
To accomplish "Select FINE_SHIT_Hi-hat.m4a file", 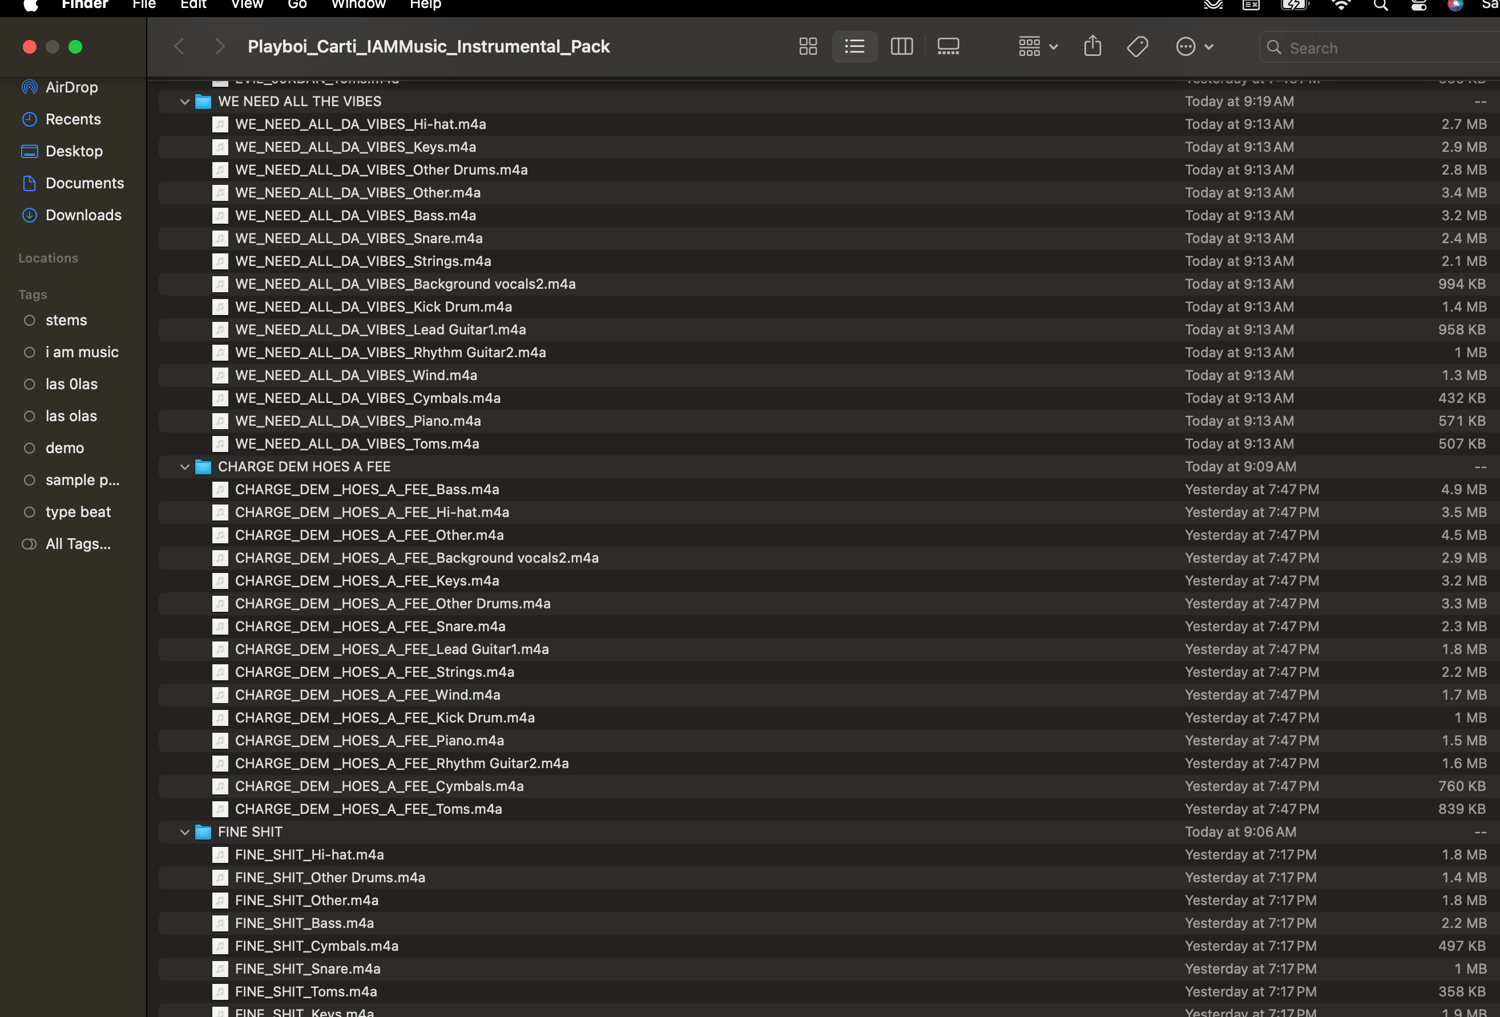I will 827,855.
